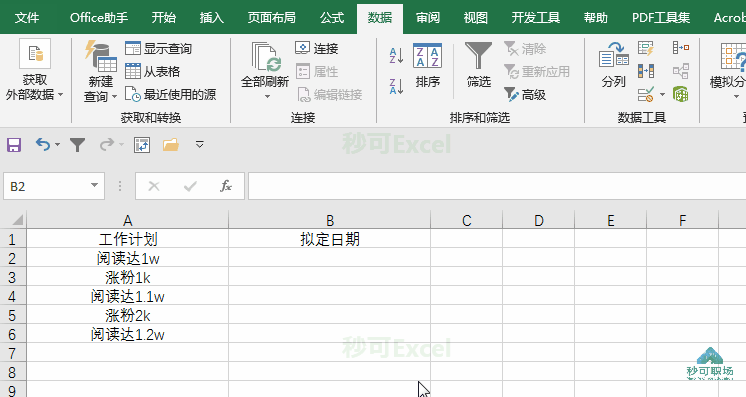Click the consolidate icon
This screenshot has height=397, width=746.
(681, 48)
